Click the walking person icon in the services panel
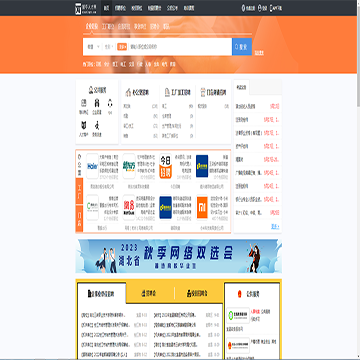Screen dimensions: 360x360 pos(97,126)
